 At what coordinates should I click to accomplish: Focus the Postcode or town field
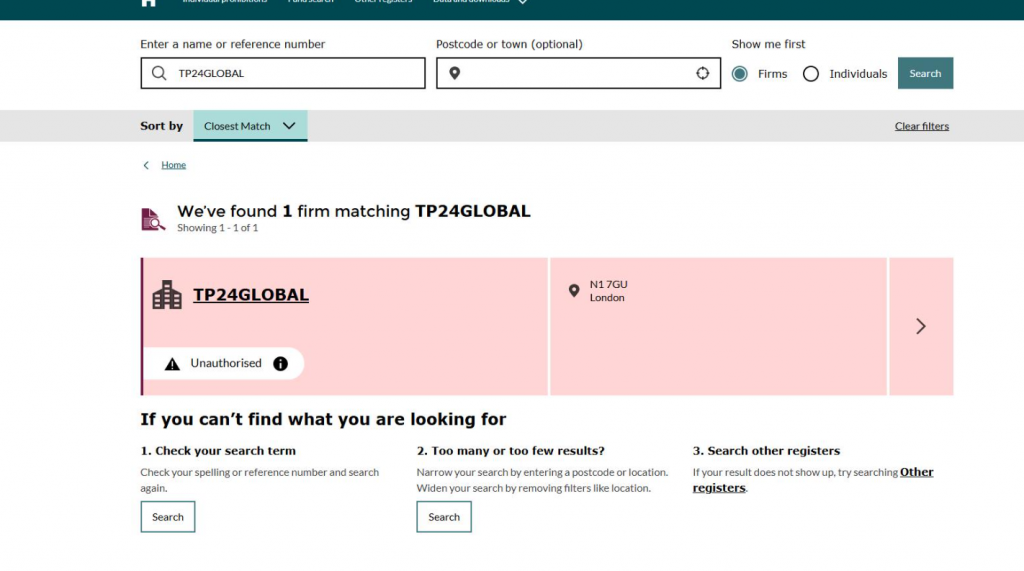pos(579,73)
